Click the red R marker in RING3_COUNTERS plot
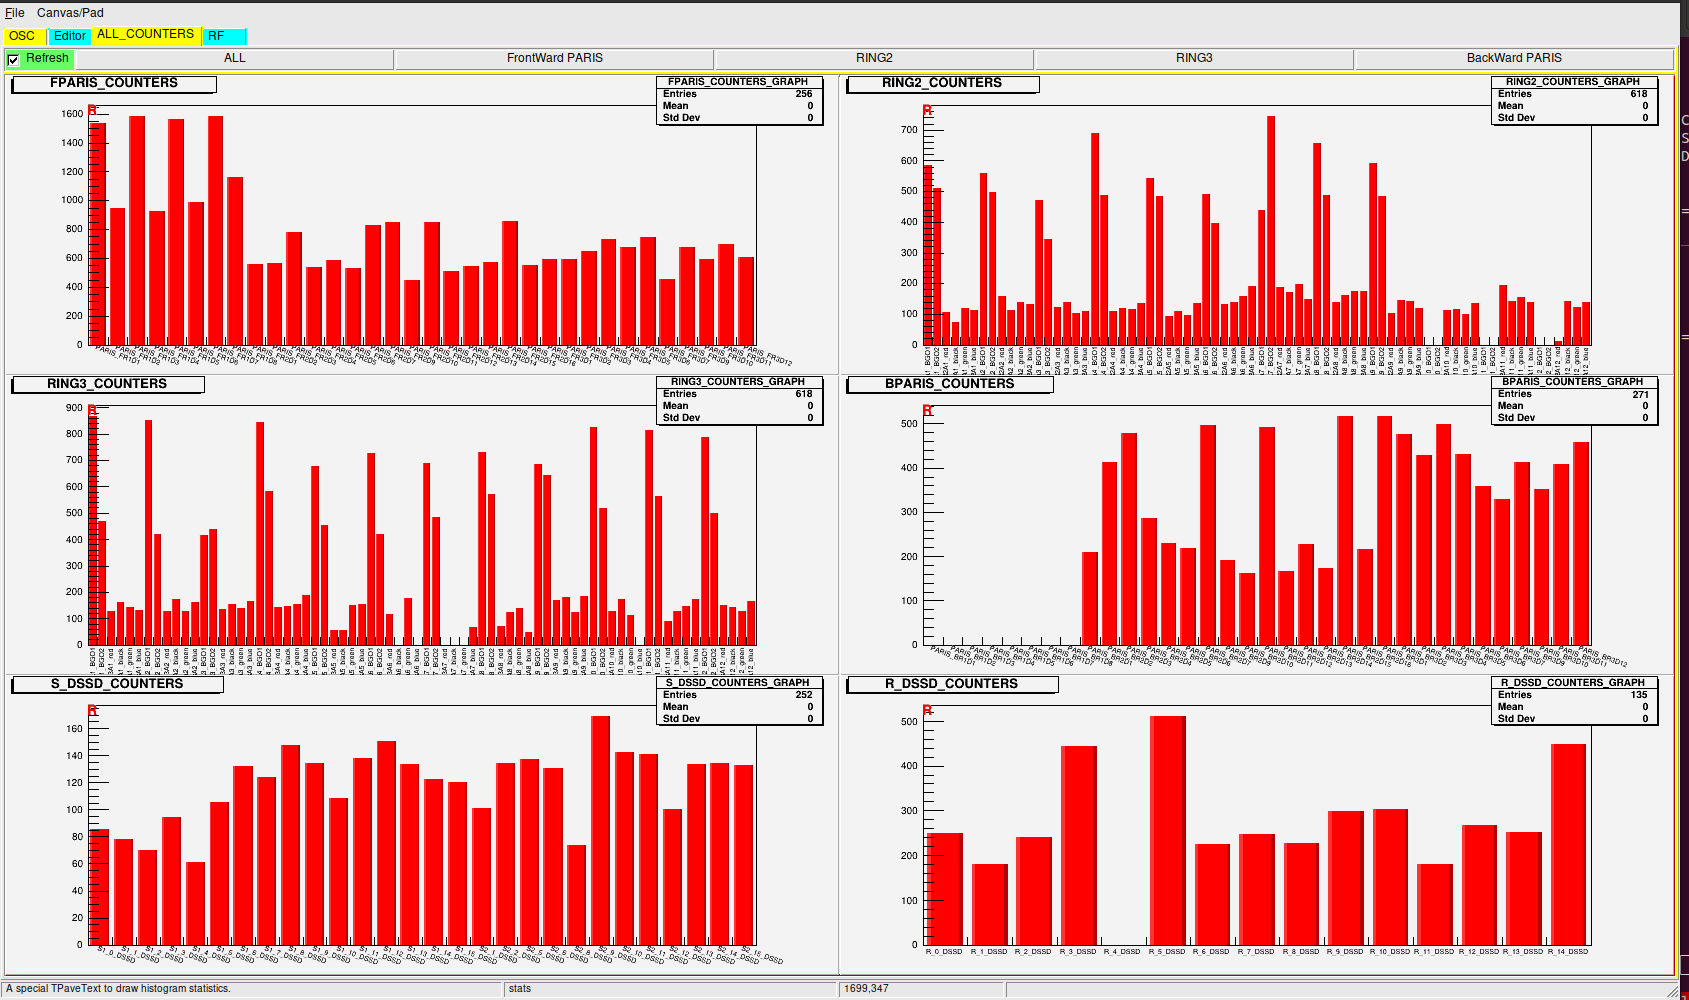Image resolution: width=1689 pixels, height=1000 pixels. [92, 411]
